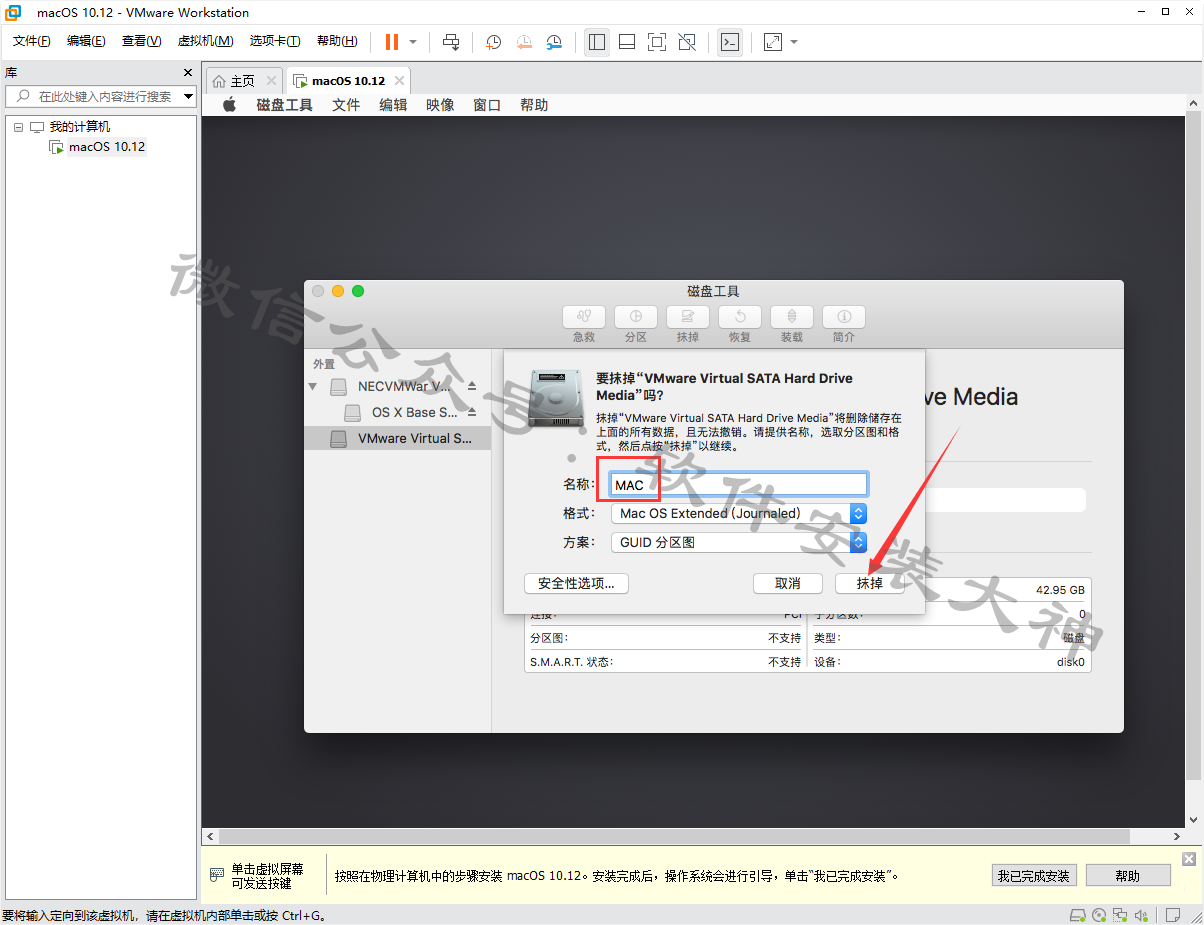Open VMware 查看(V) menu

141,41
